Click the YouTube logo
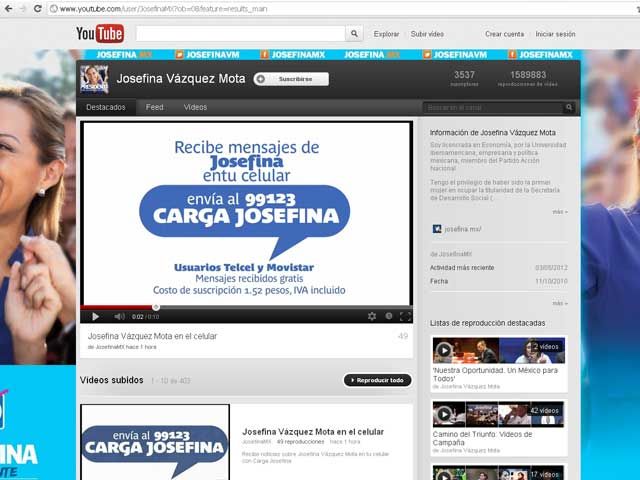Screen dimensions: 640x480 click(99, 34)
